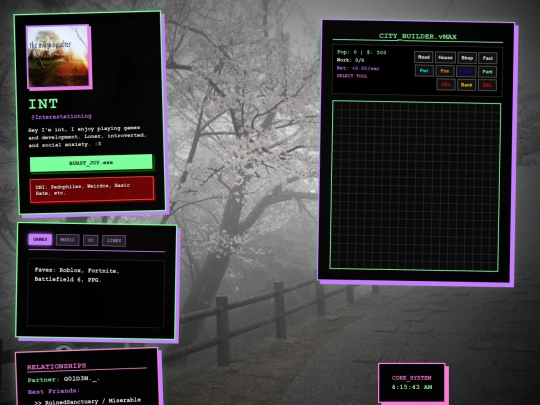
Task: Click the 'Net: +0.00/sec' stat
Action: [358, 68]
